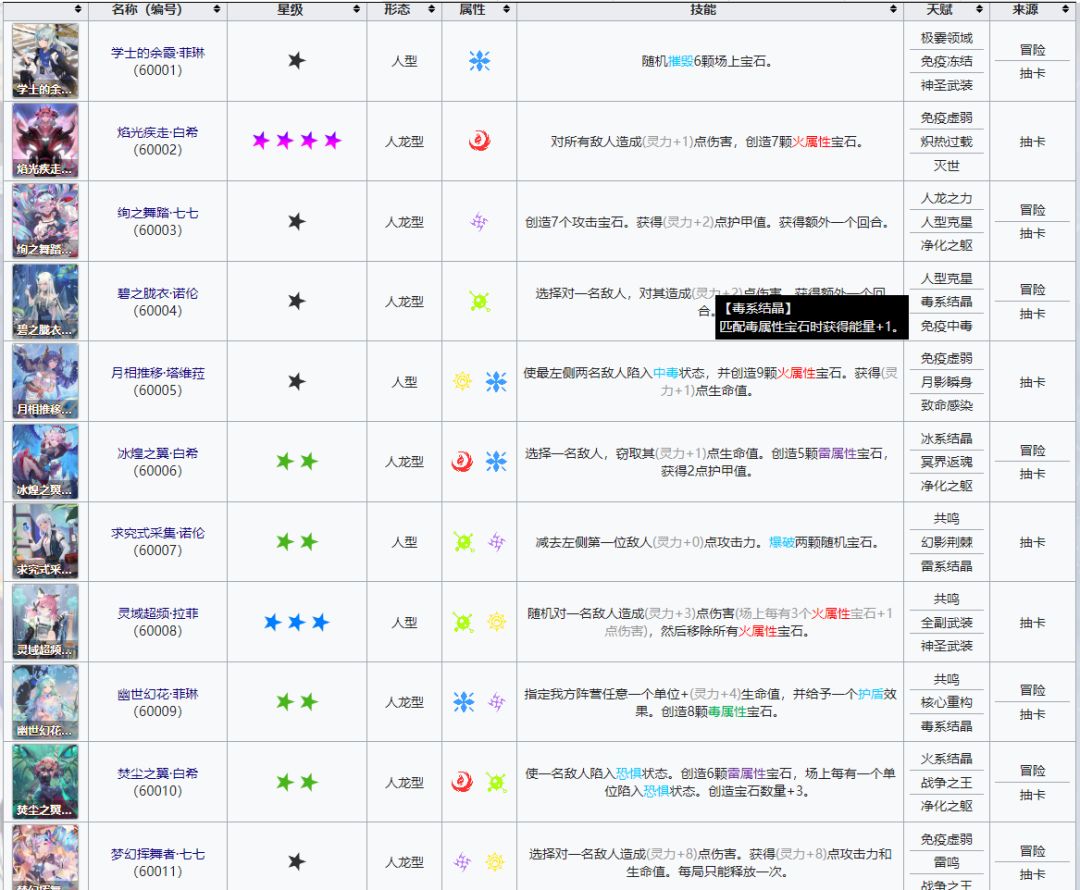The image size is (1080, 890).
Task: Select the 人龙之力 talent entry
Action: click(x=946, y=198)
